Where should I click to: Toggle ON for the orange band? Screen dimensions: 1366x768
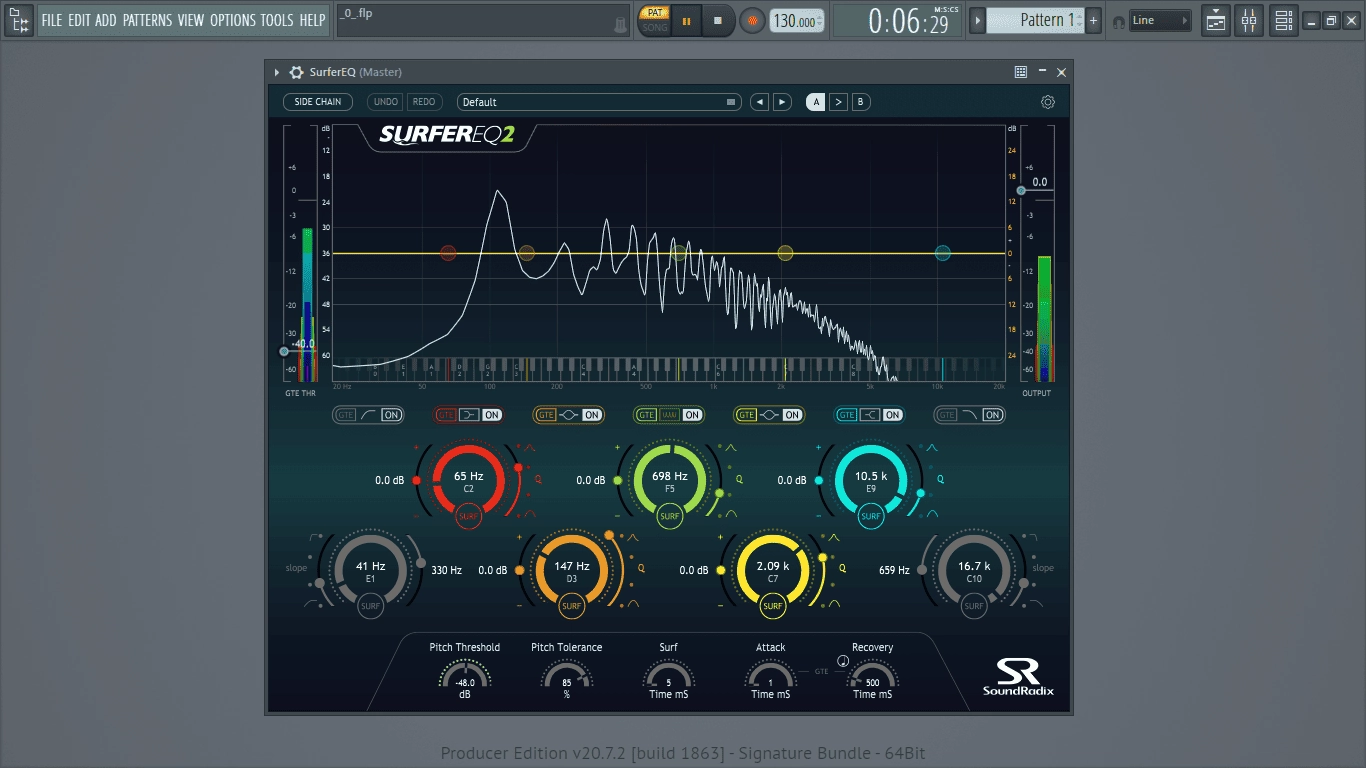(592, 415)
